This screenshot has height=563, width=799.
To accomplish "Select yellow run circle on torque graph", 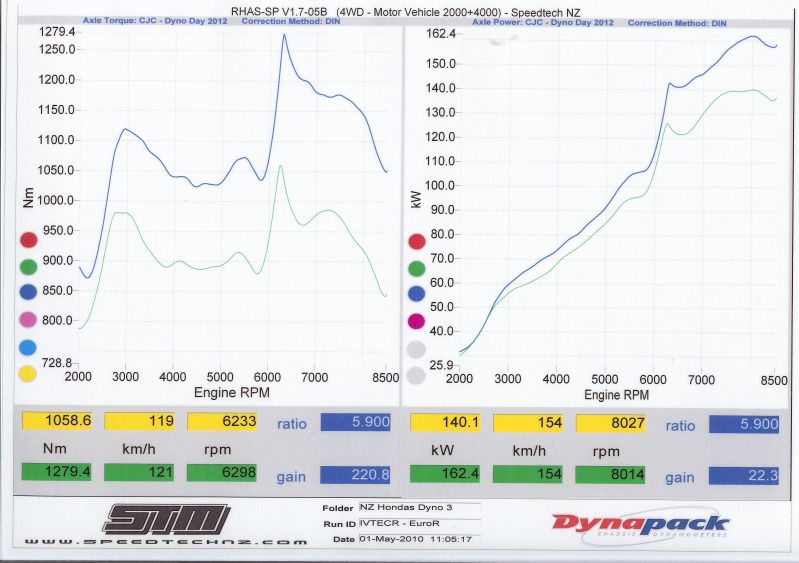I will (28, 374).
